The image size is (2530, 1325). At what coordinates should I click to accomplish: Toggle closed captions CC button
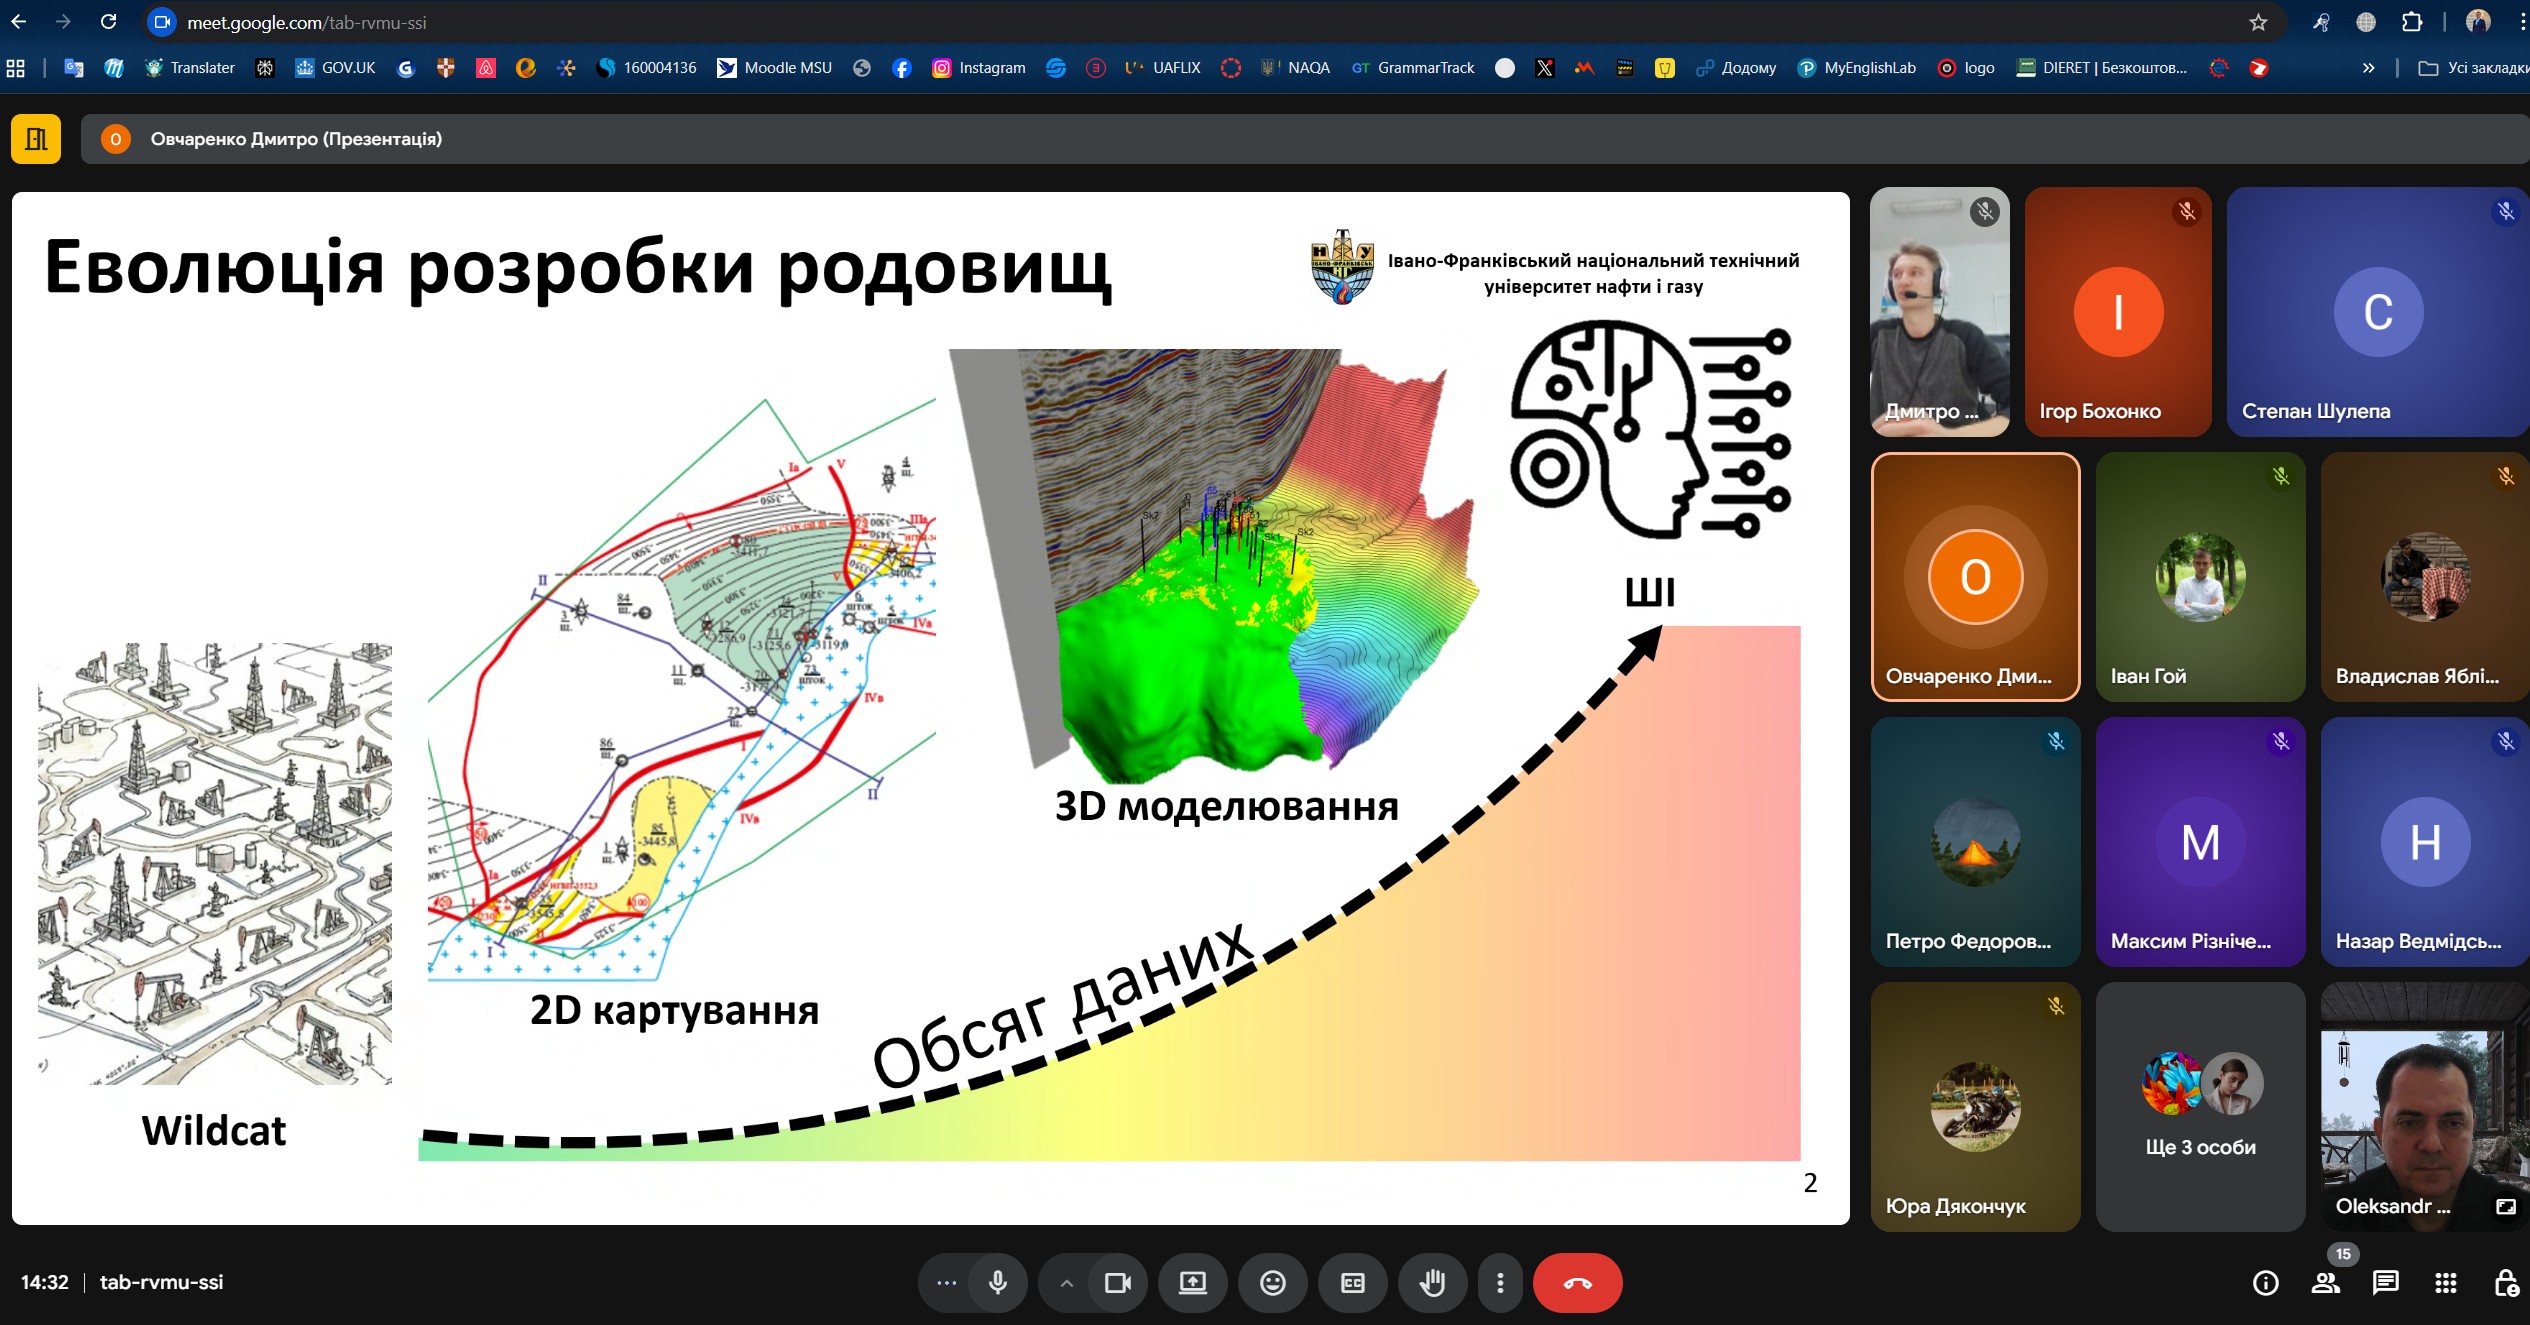pos(1352,1283)
